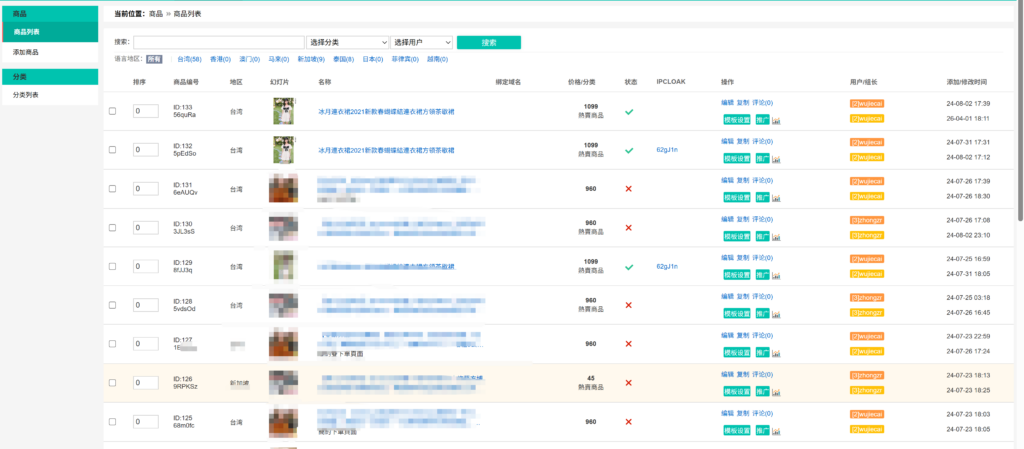Click 复制 link for product ID:130

pos(743,219)
